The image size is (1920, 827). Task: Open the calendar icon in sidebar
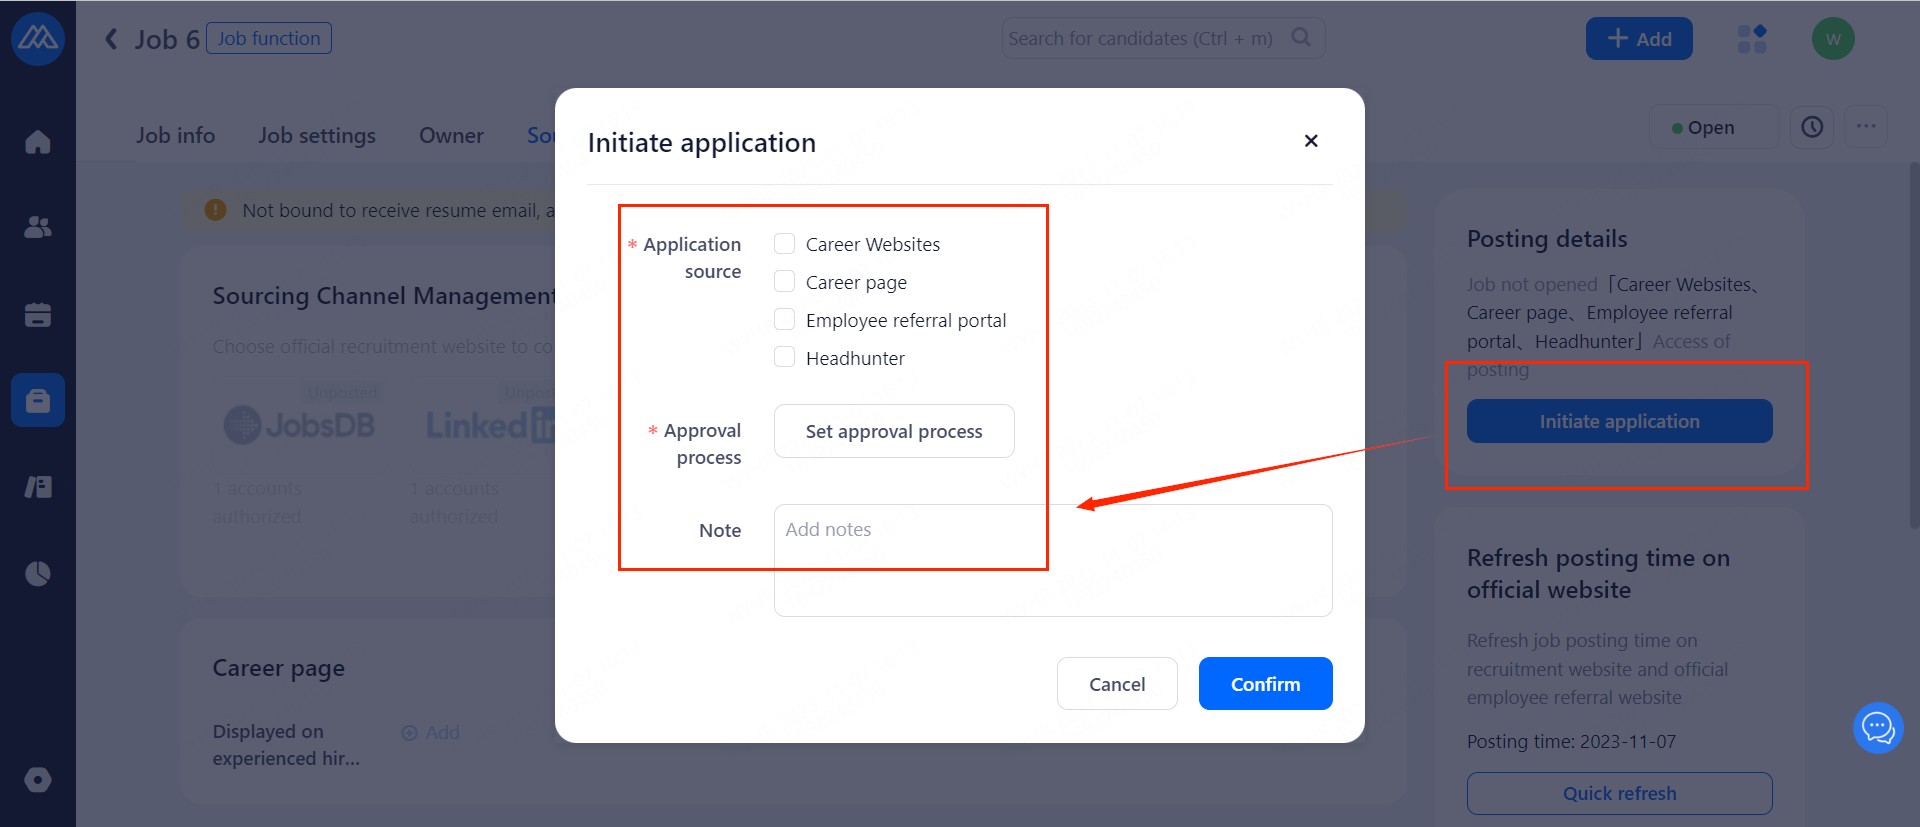coord(38,315)
